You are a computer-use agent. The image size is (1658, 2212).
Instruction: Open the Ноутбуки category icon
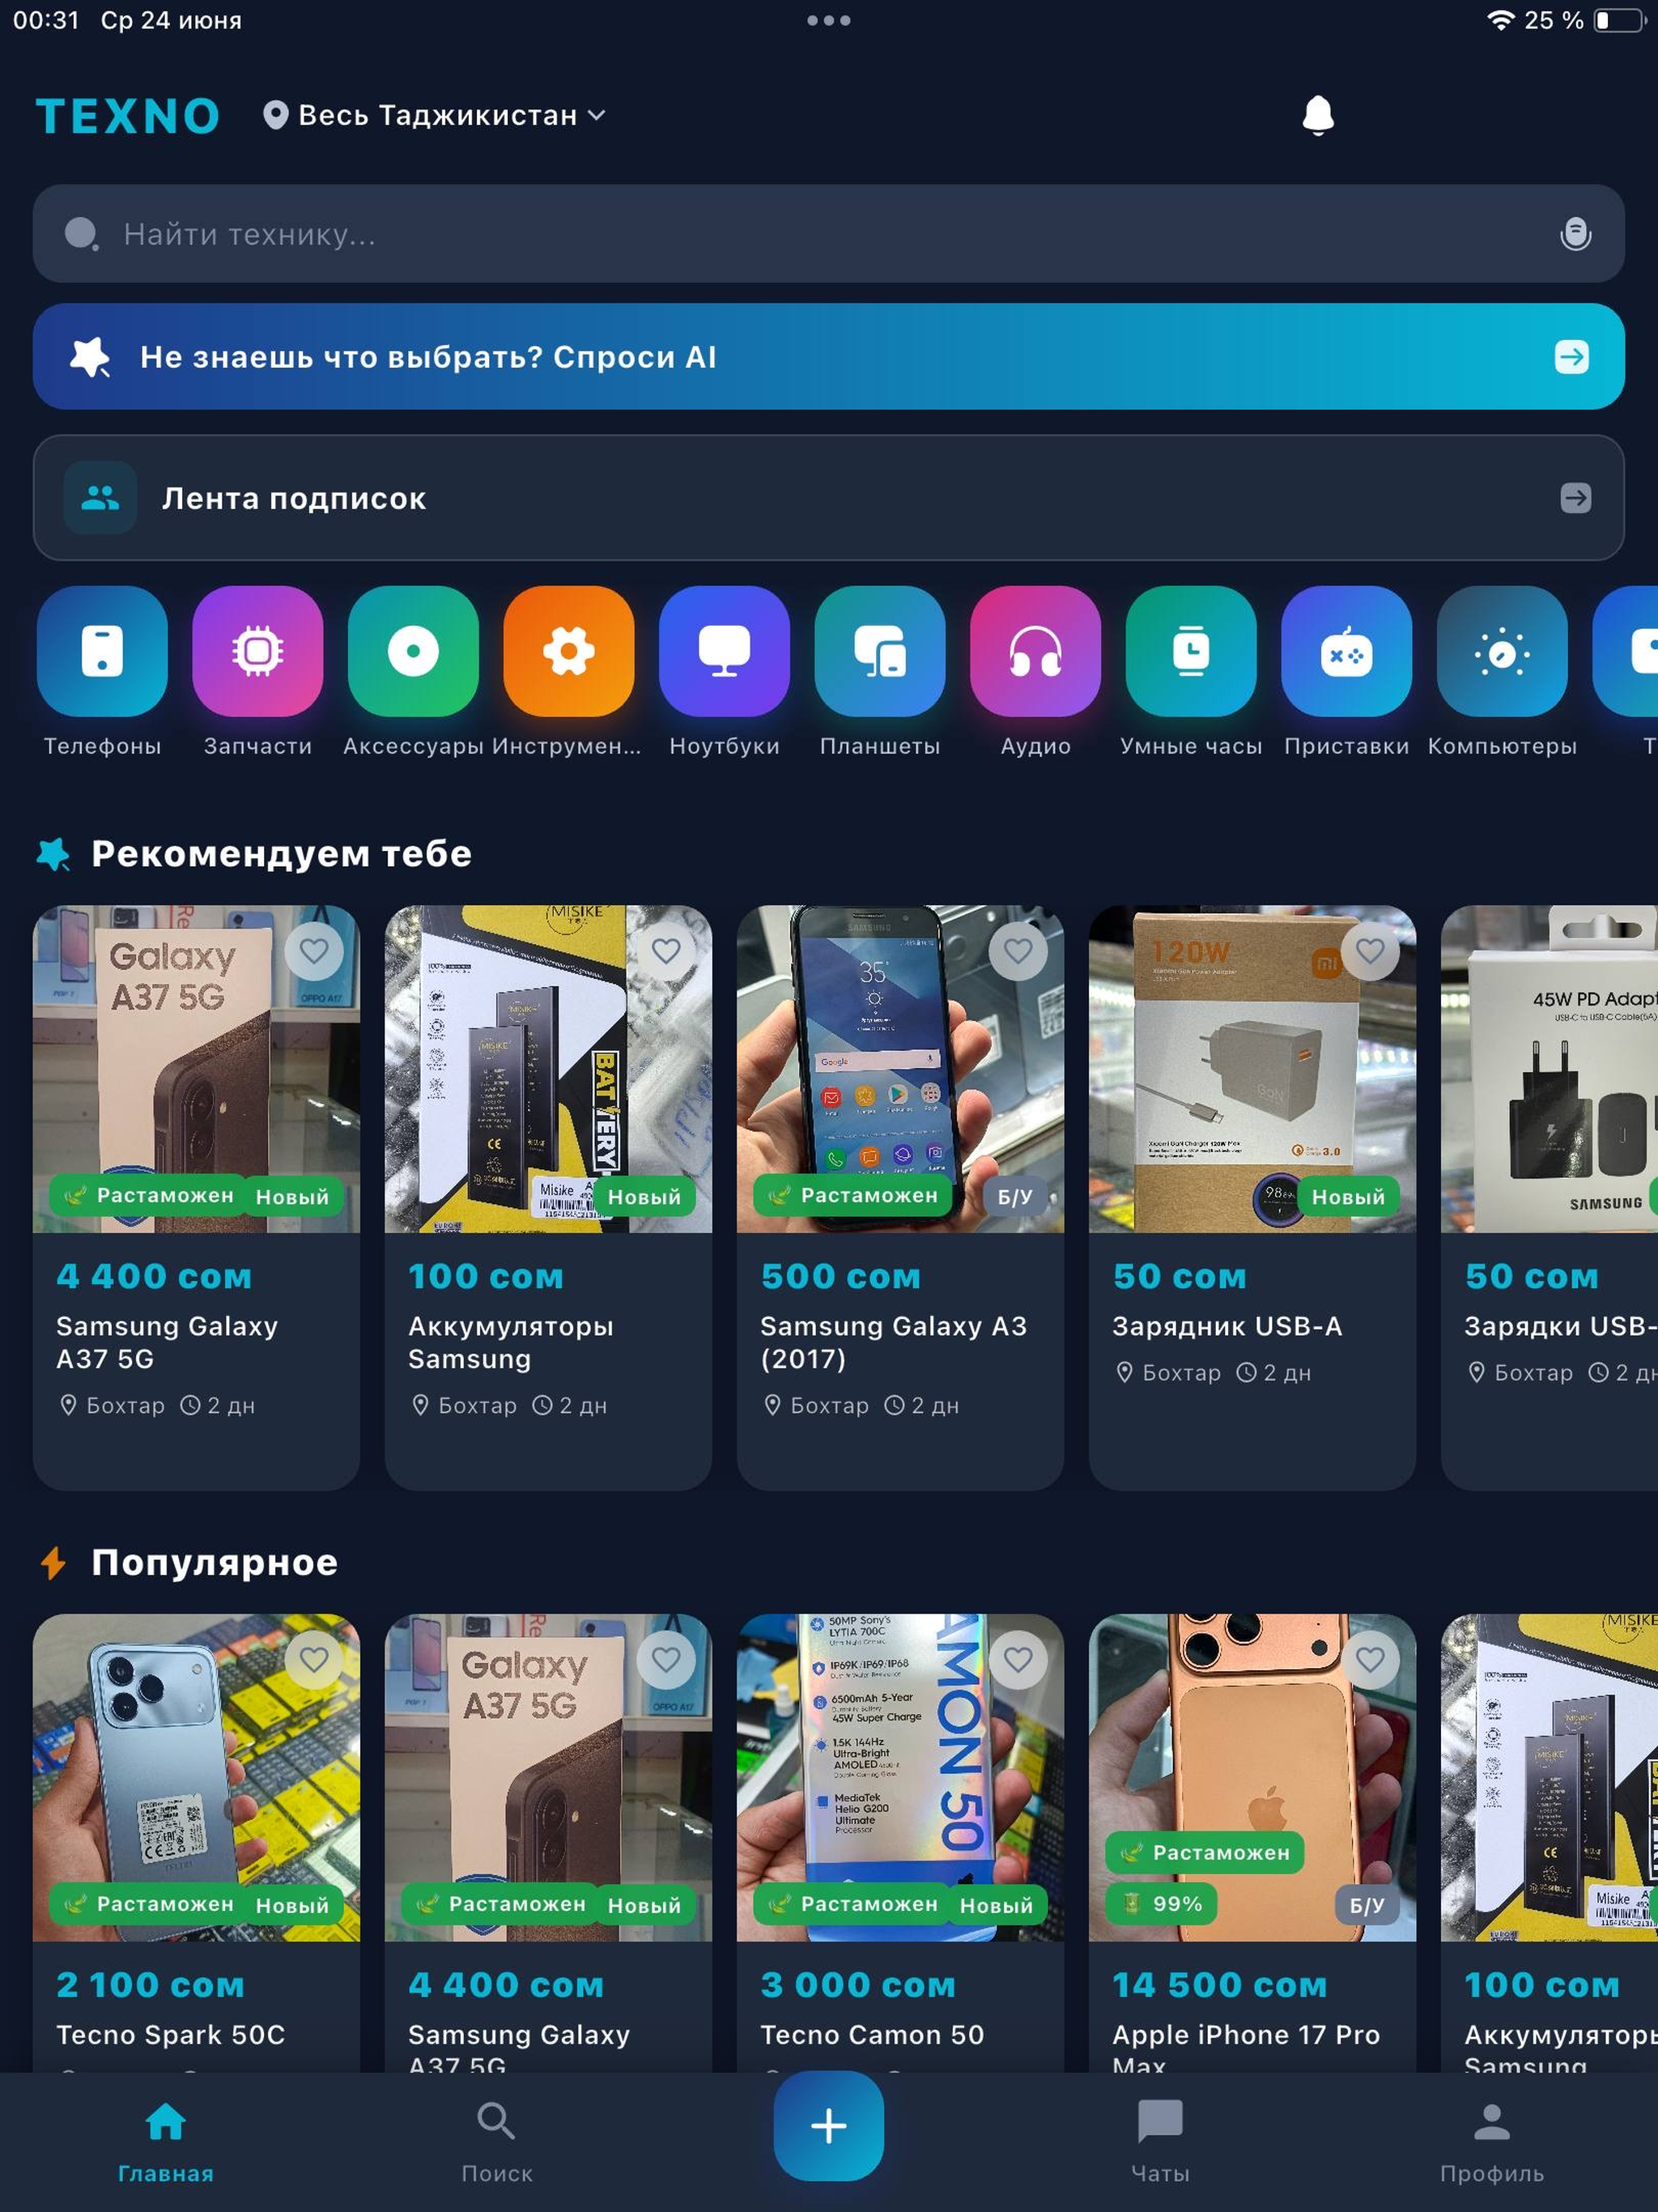[x=724, y=651]
